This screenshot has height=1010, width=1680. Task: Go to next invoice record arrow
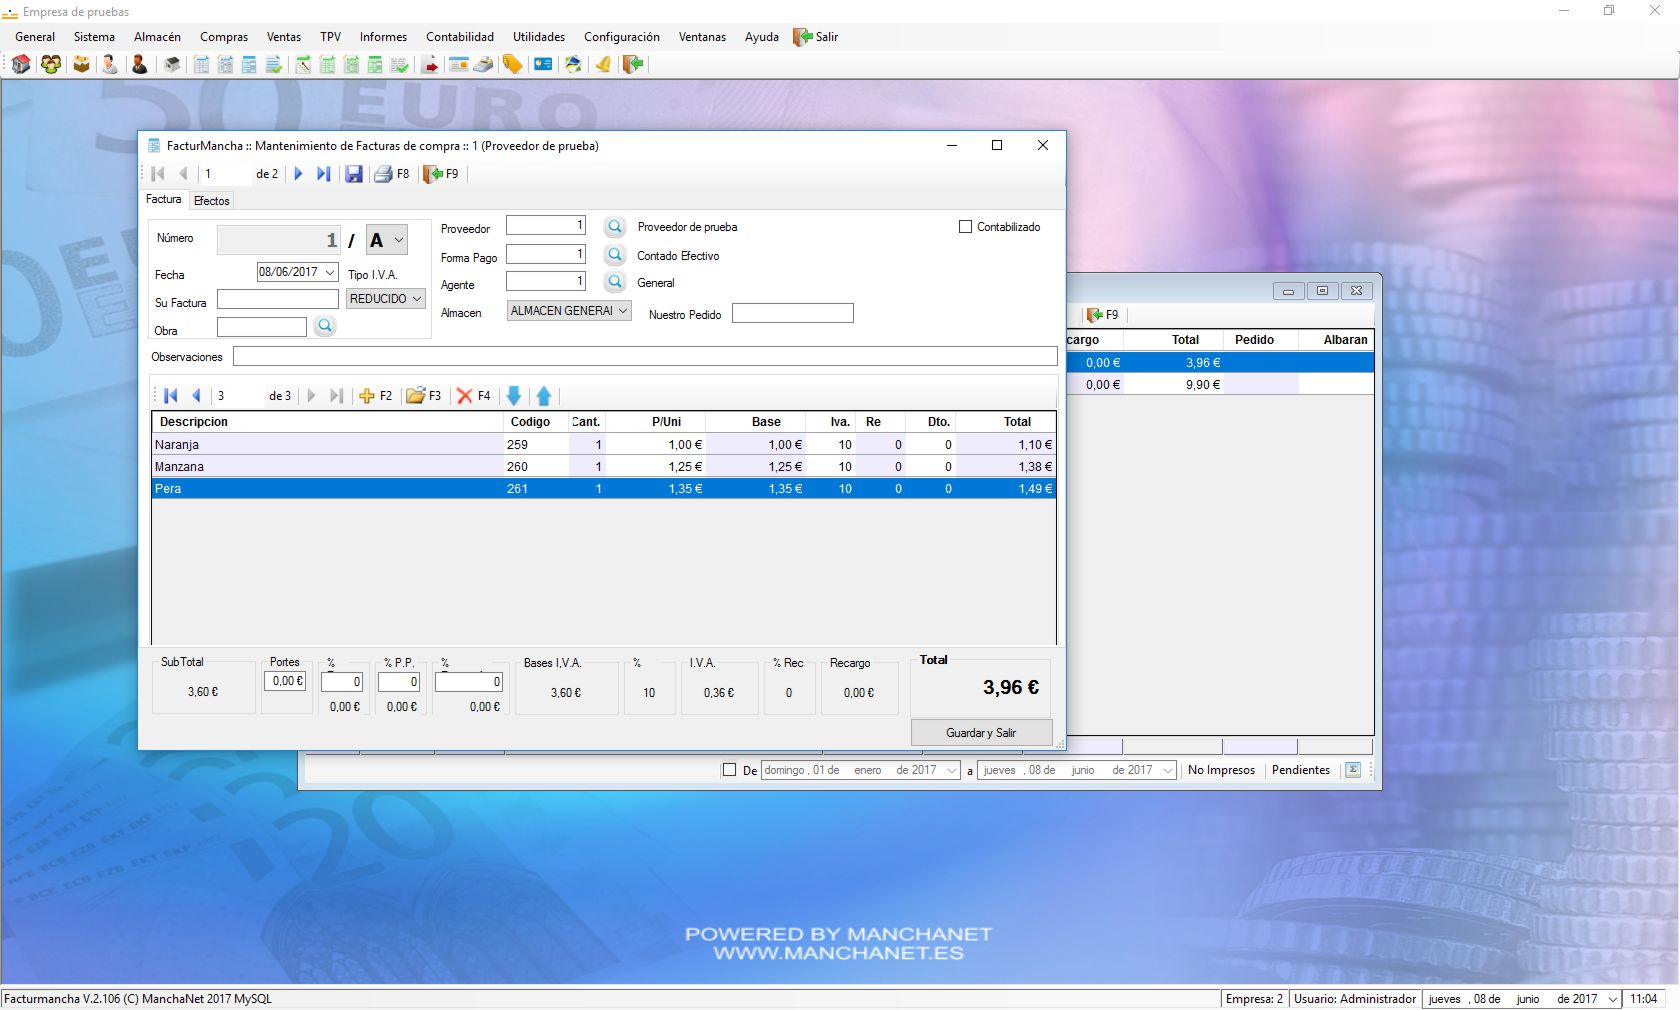coord(298,174)
